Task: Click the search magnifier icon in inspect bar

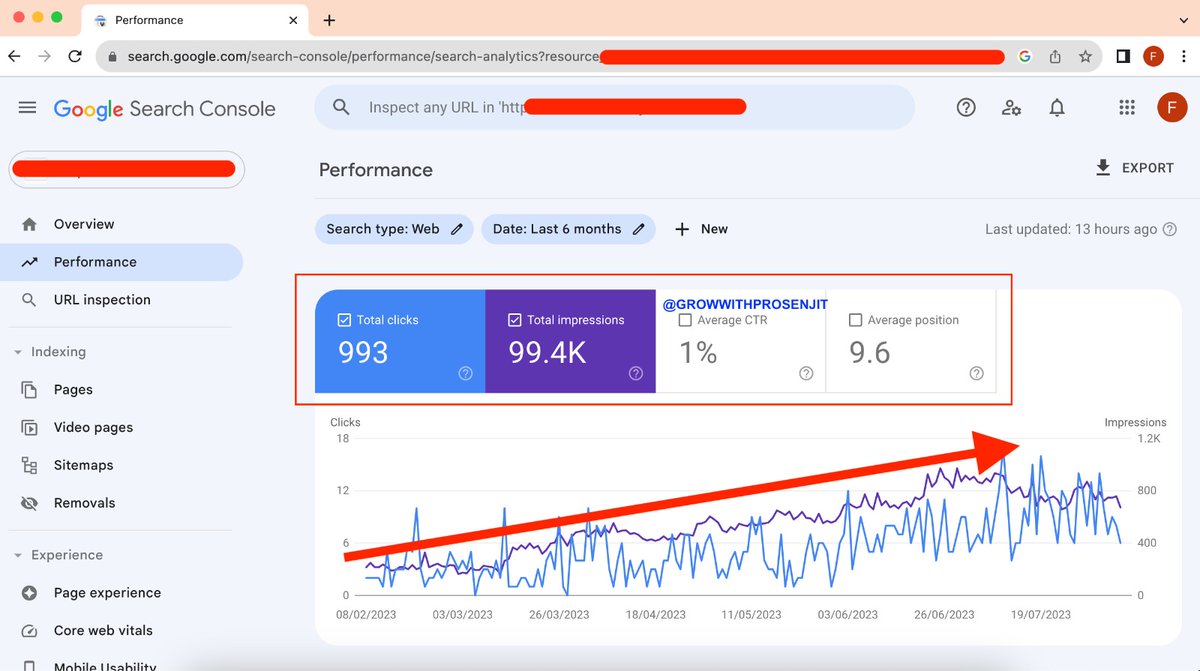Action: point(342,107)
